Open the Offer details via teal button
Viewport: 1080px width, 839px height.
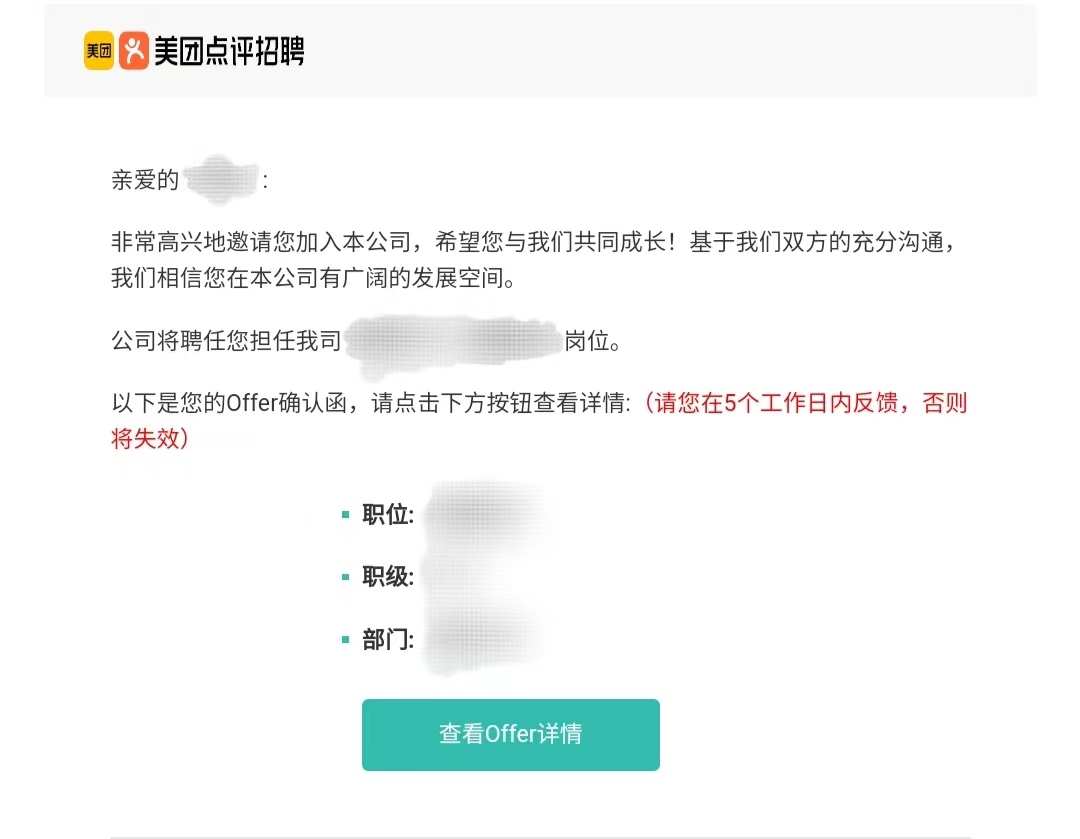pyautogui.click(x=510, y=734)
